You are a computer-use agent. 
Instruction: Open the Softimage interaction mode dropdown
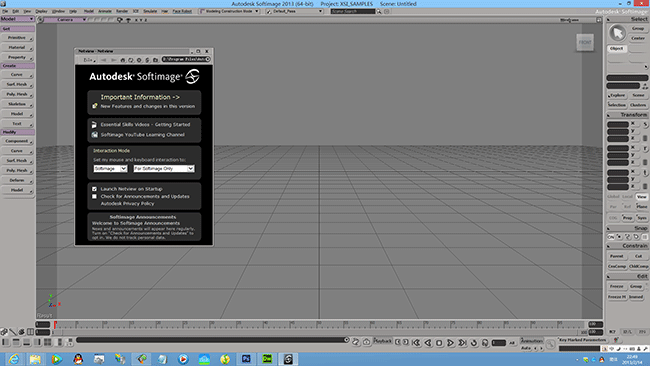(110, 169)
